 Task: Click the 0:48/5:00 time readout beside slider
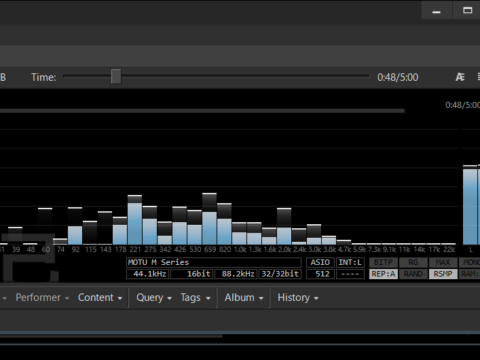tap(398, 77)
